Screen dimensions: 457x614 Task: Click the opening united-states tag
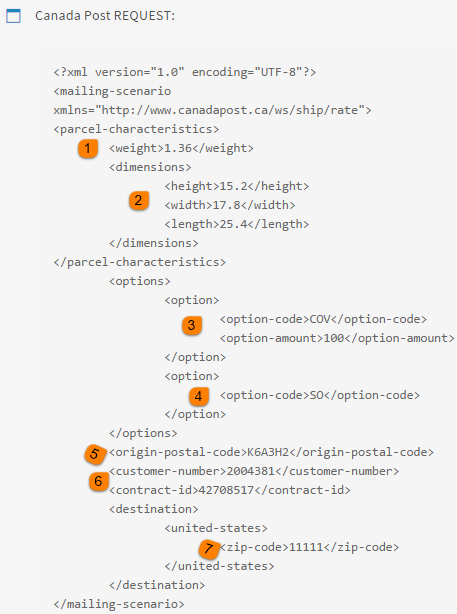click(x=216, y=528)
